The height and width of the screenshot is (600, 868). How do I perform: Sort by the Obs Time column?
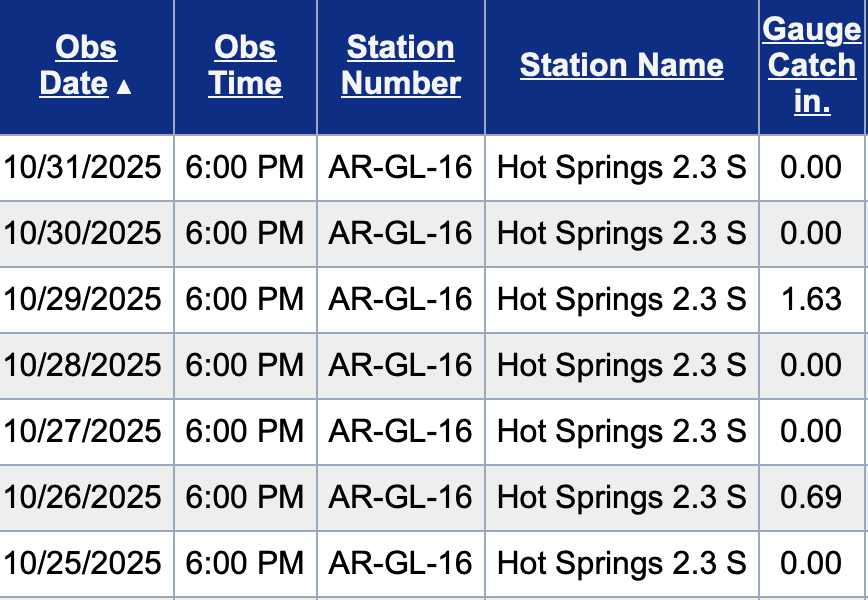pyautogui.click(x=245, y=65)
